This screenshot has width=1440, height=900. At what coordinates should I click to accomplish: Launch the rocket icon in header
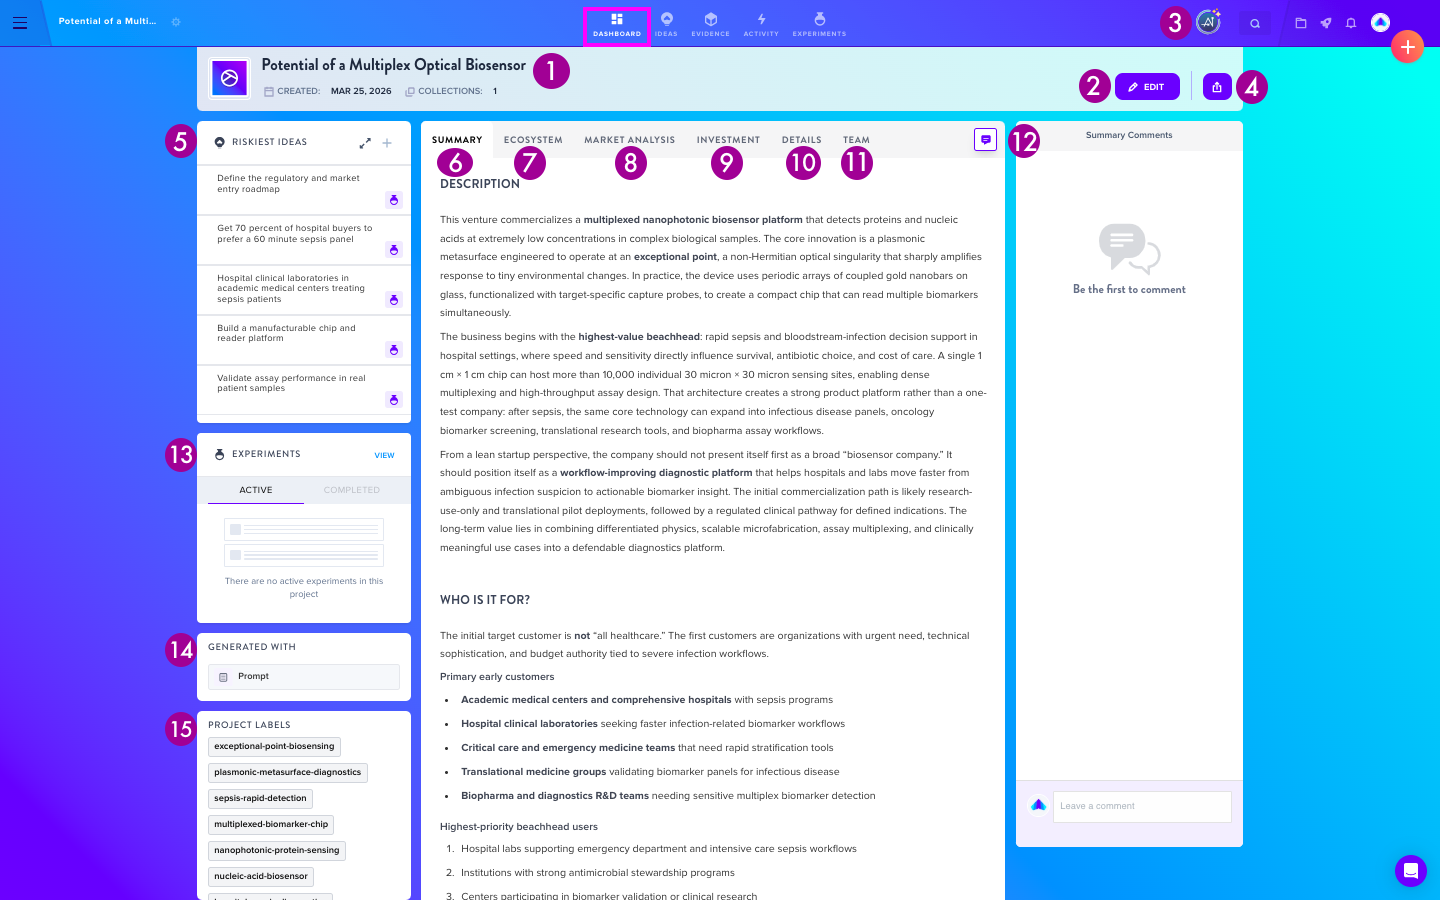(1326, 23)
